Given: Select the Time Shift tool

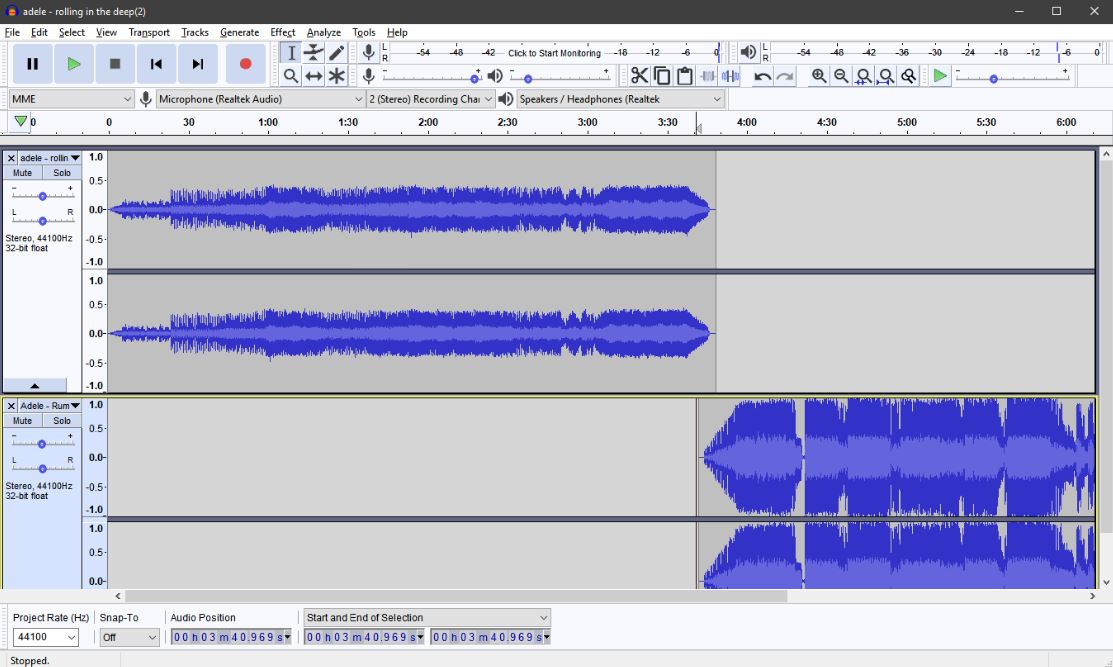Looking at the screenshot, I should tap(313, 75).
